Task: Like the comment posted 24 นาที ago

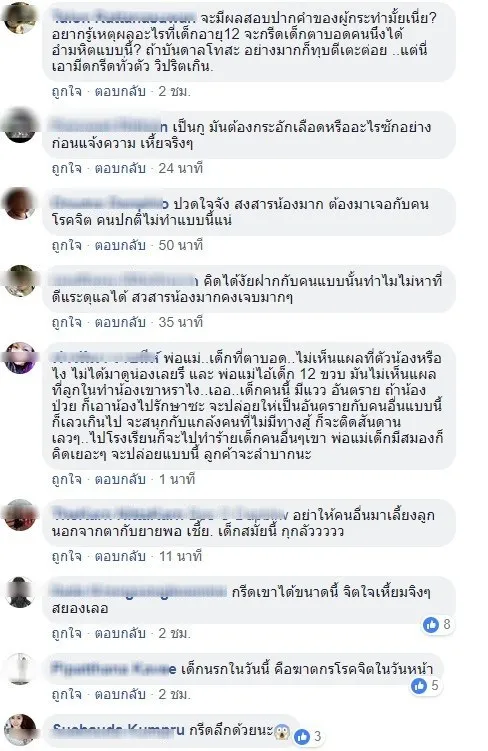Action: (x=67, y=169)
